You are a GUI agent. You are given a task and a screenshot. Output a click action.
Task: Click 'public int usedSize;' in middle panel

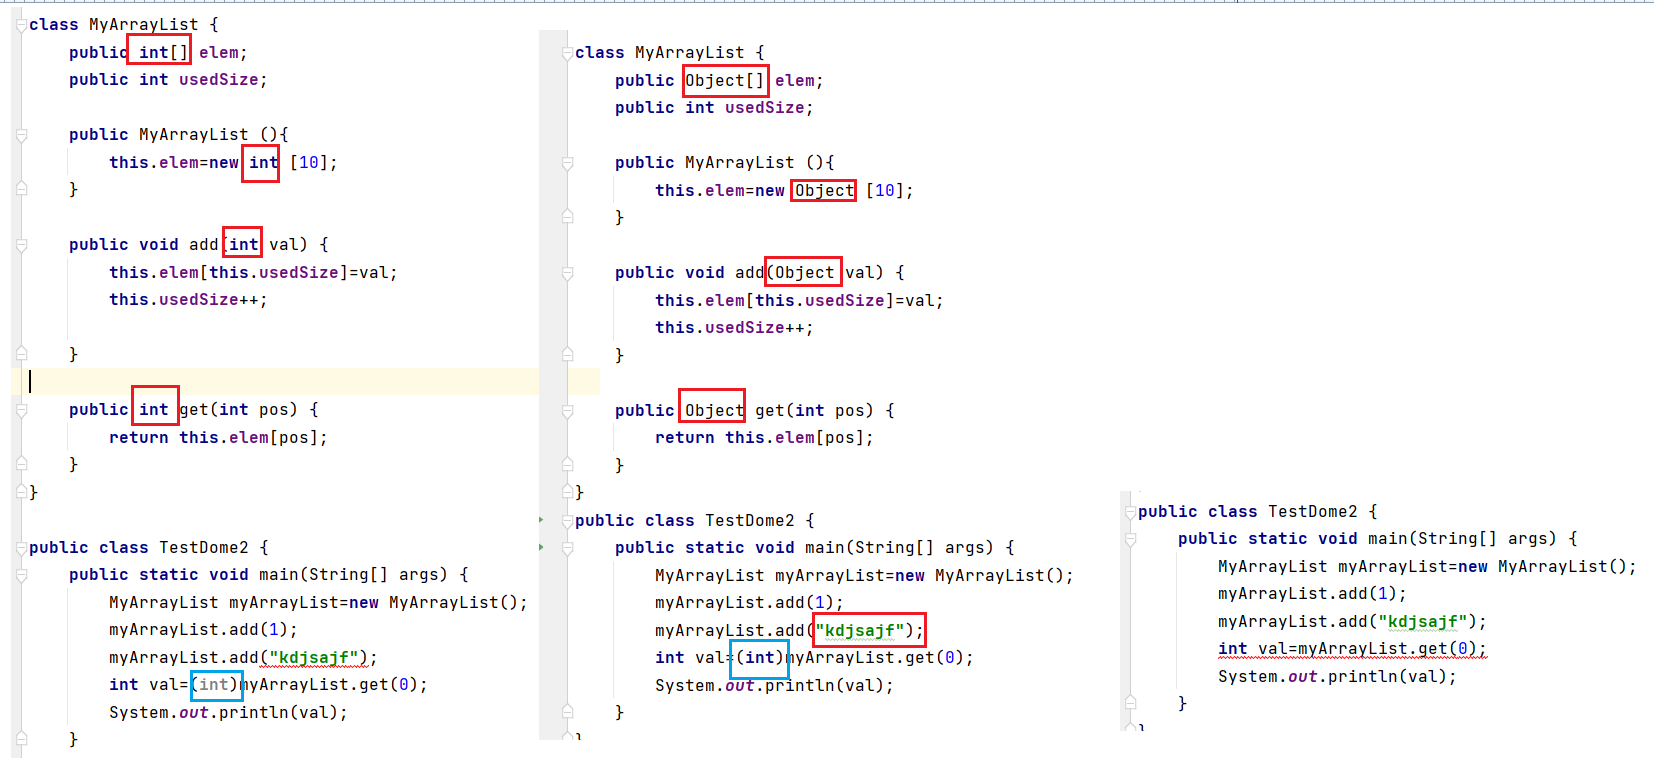714,108
